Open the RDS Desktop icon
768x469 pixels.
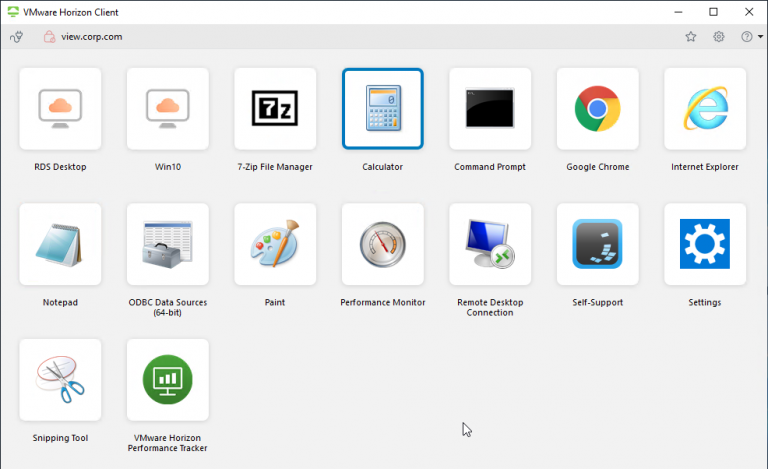60,109
